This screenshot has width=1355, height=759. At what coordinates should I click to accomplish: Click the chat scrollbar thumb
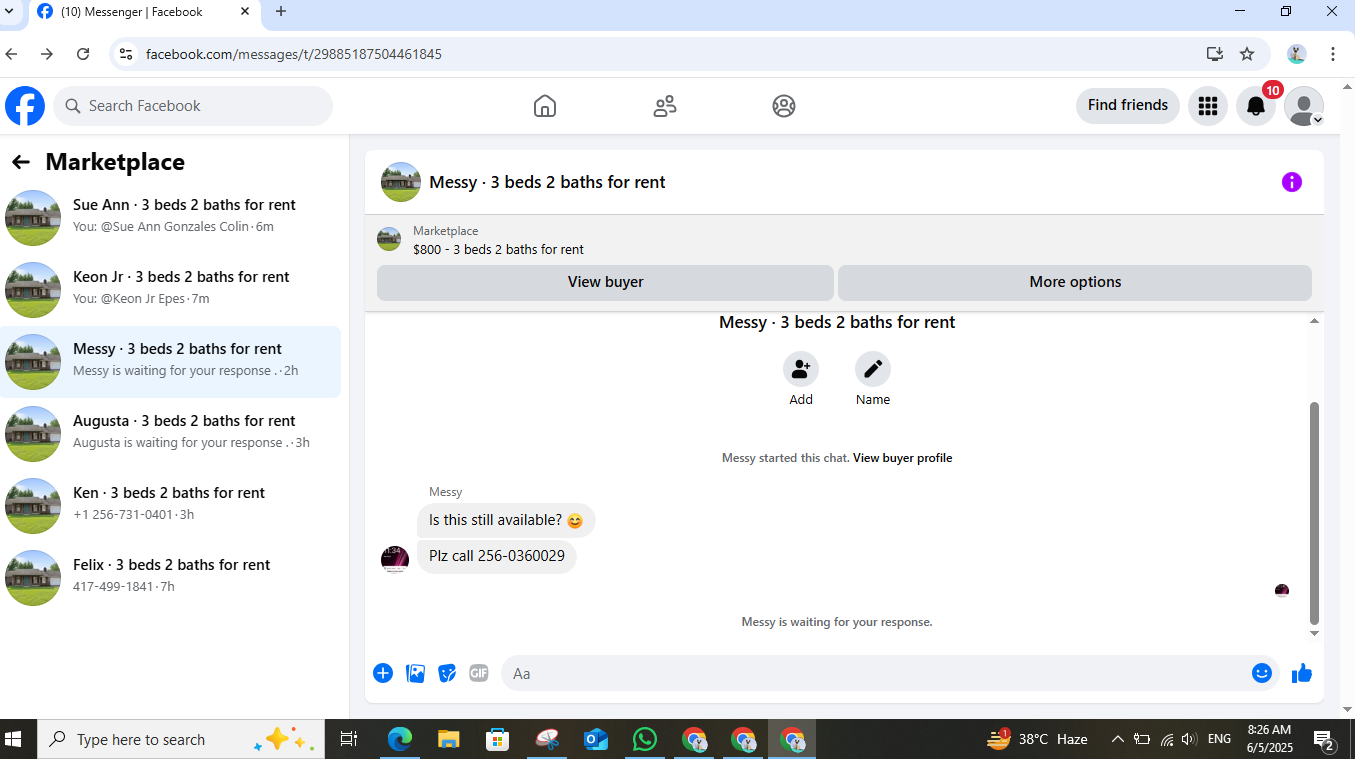tap(1314, 513)
